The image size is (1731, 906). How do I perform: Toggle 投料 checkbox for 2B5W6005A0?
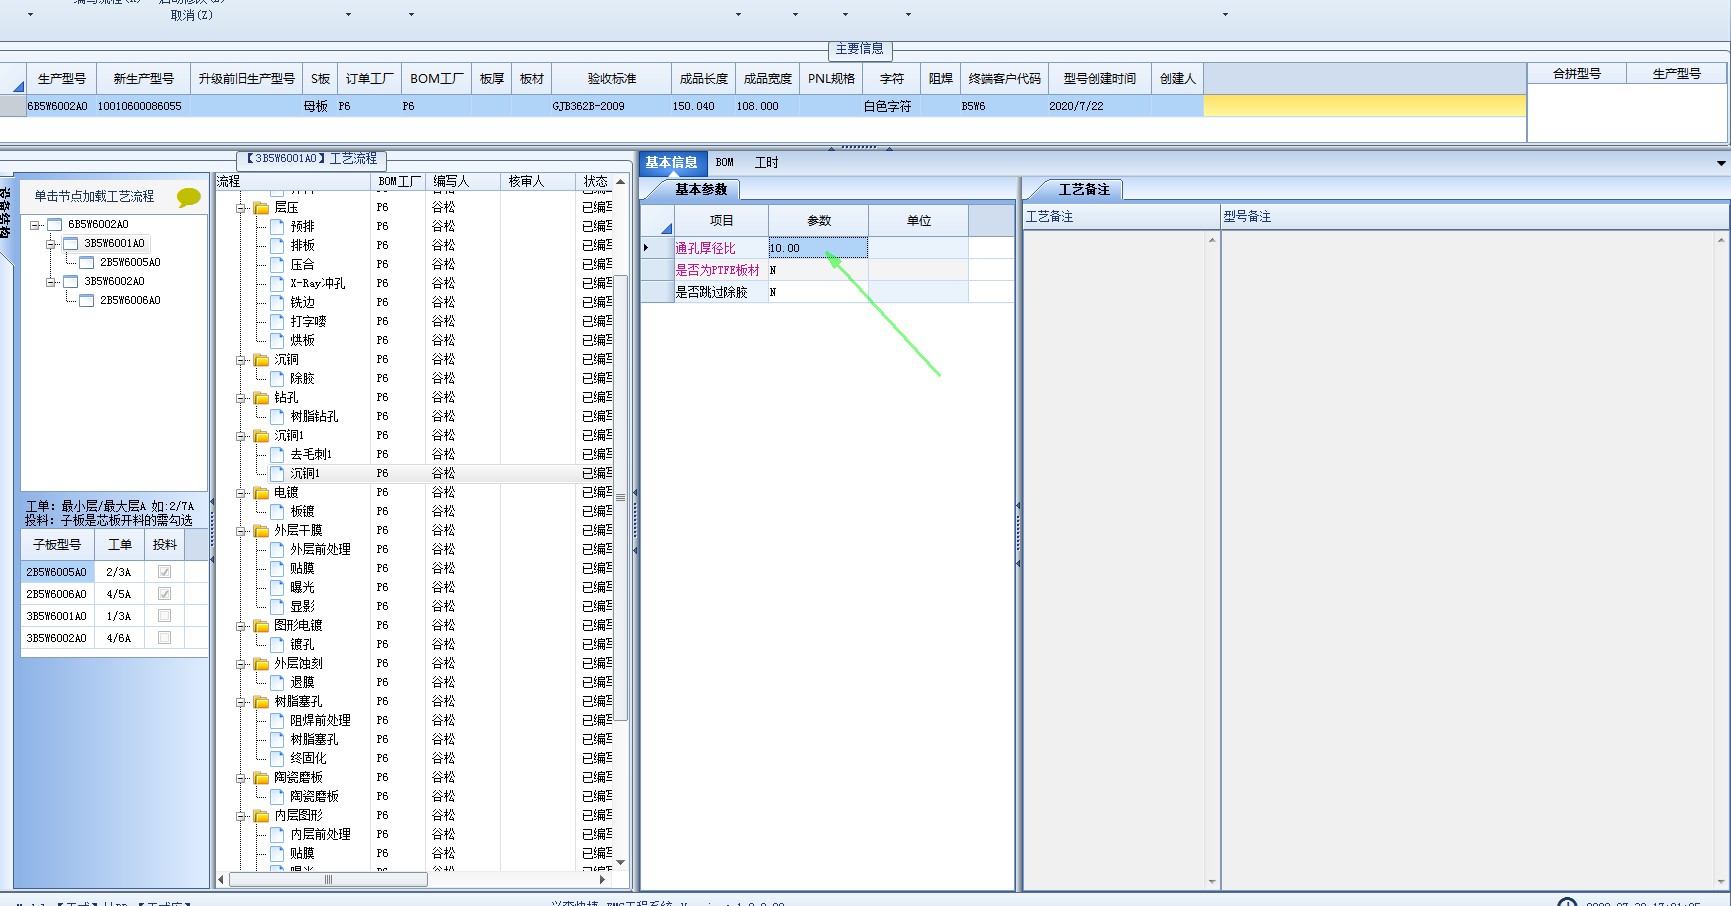pyautogui.click(x=165, y=572)
